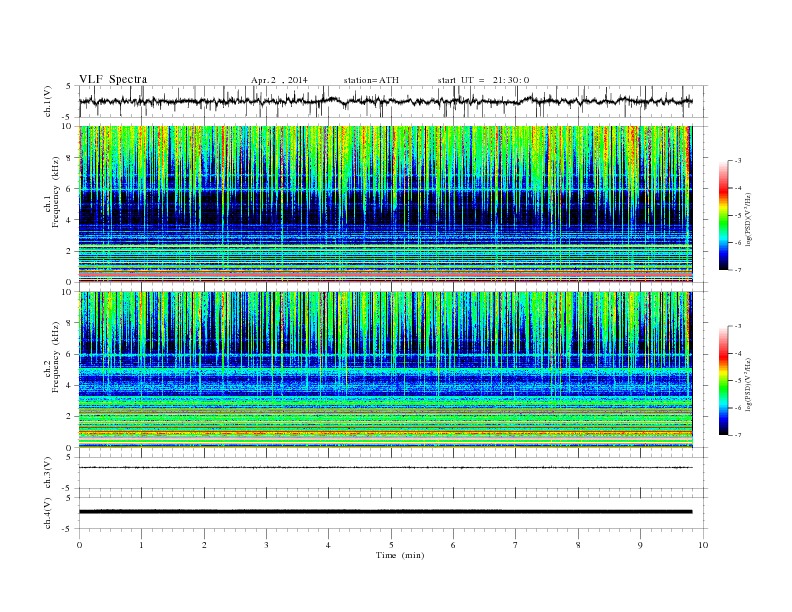
Task: Click the 2 kHz tick label of ch.2 spectrogram
Action: (70, 417)
